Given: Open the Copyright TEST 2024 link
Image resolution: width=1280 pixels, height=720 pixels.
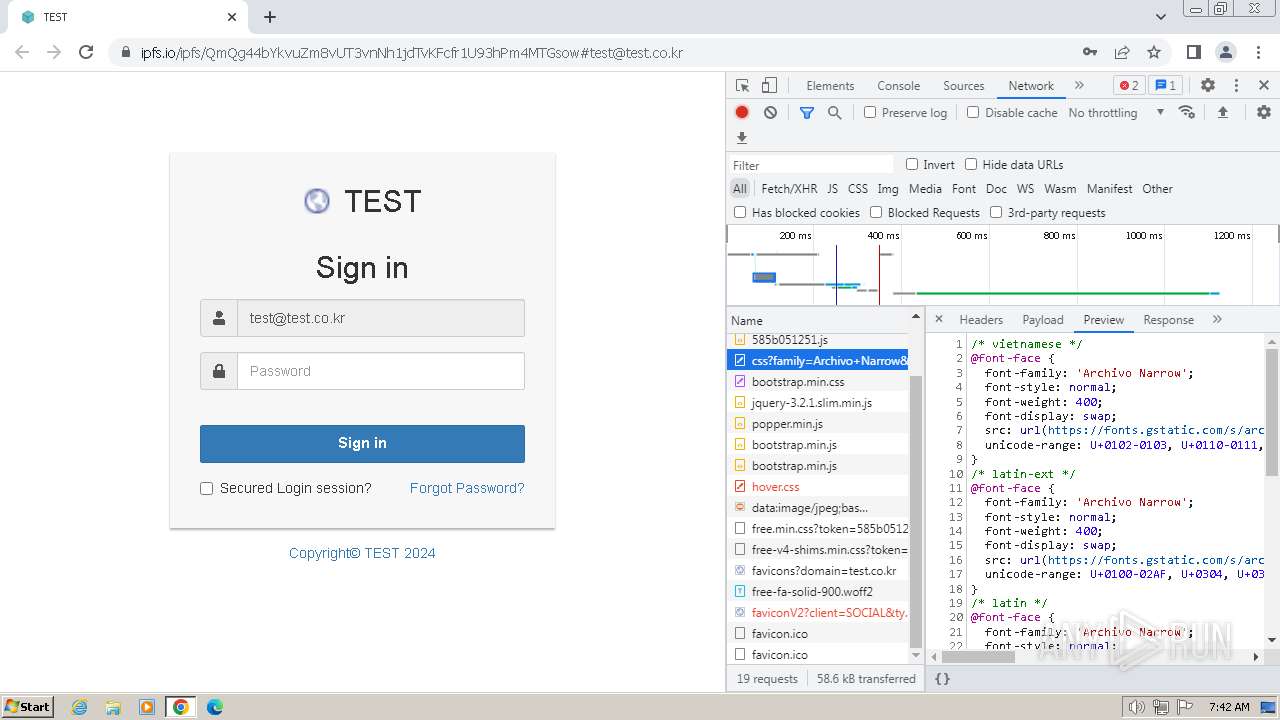Looking at the screenshot, I should (x=362, y=553).
